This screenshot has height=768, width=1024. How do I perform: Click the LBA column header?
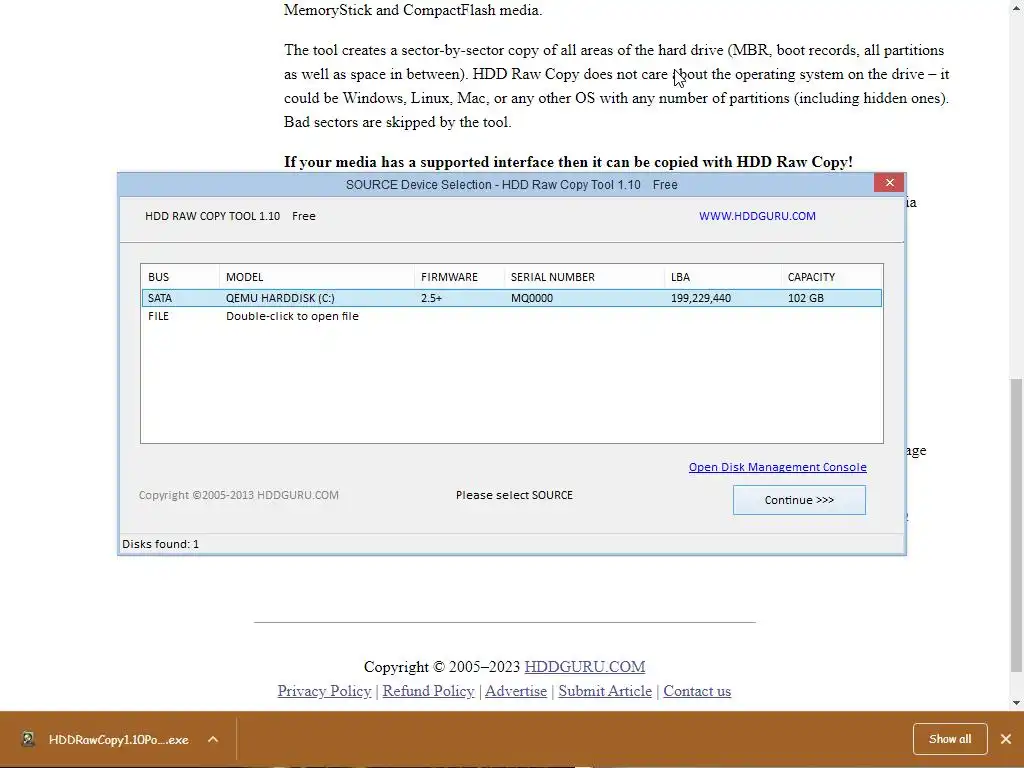[722, 277]
